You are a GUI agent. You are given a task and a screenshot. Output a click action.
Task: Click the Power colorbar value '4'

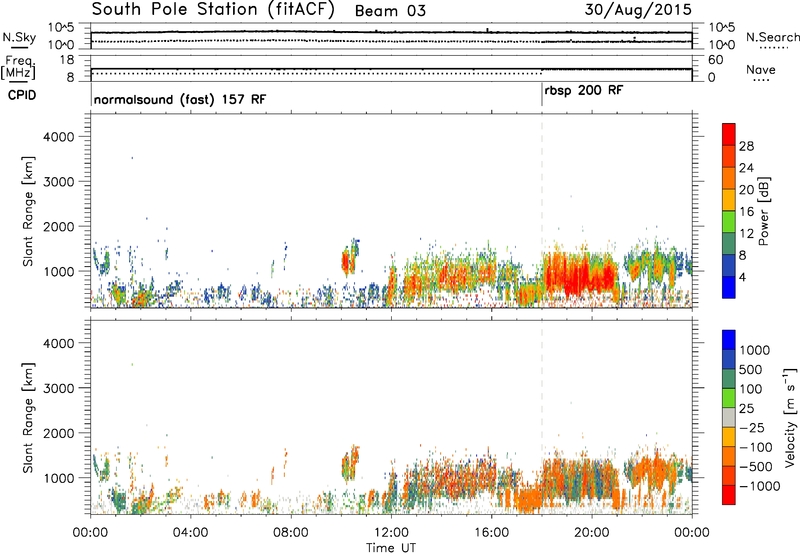click(742, 277)
